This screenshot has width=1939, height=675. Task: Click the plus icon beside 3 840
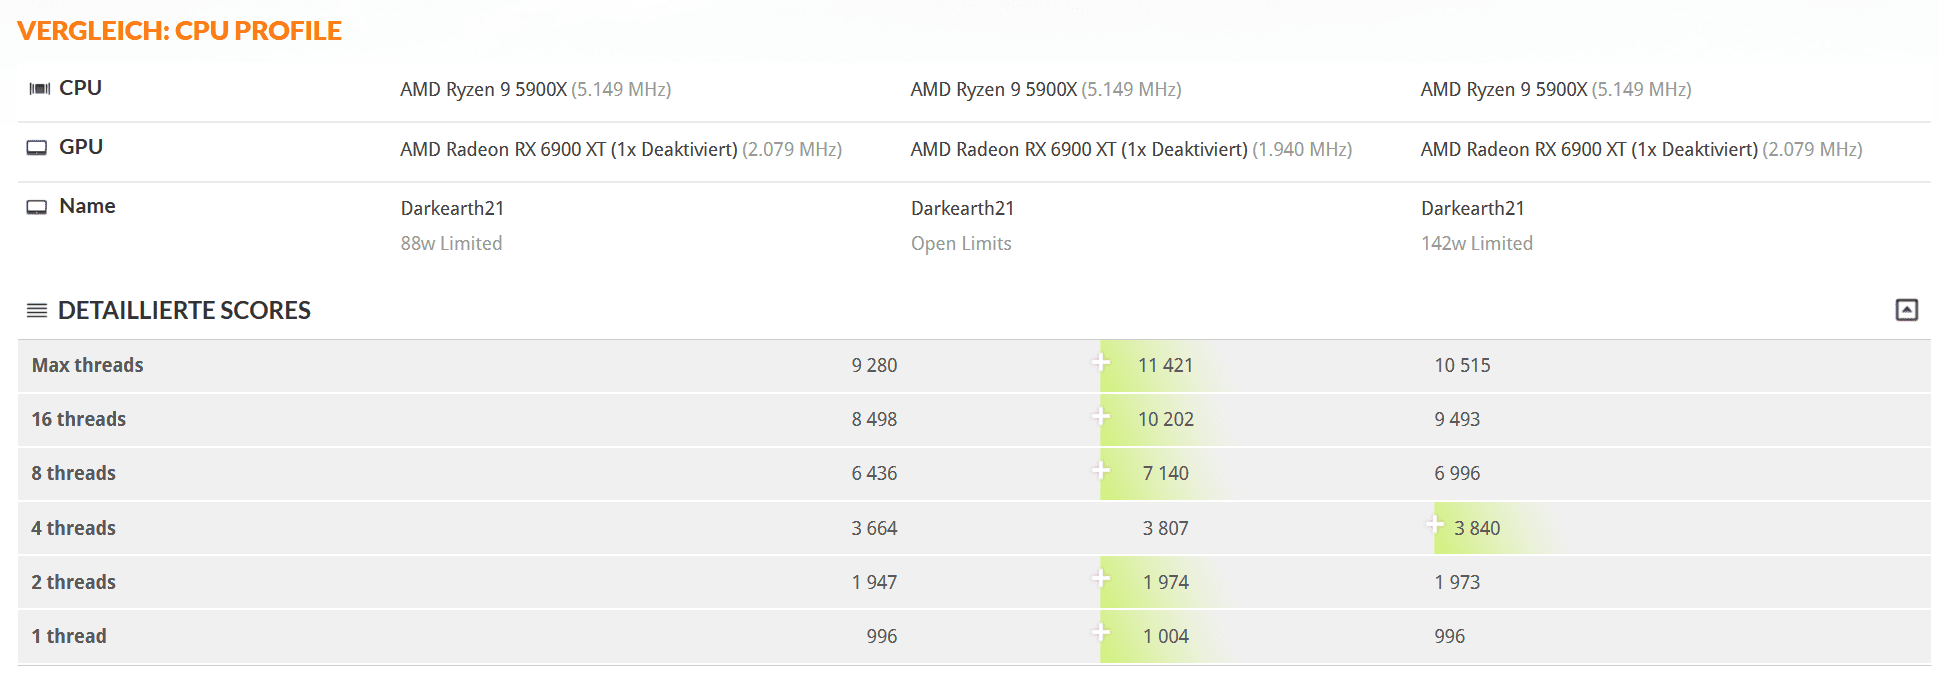[1435, 524]
